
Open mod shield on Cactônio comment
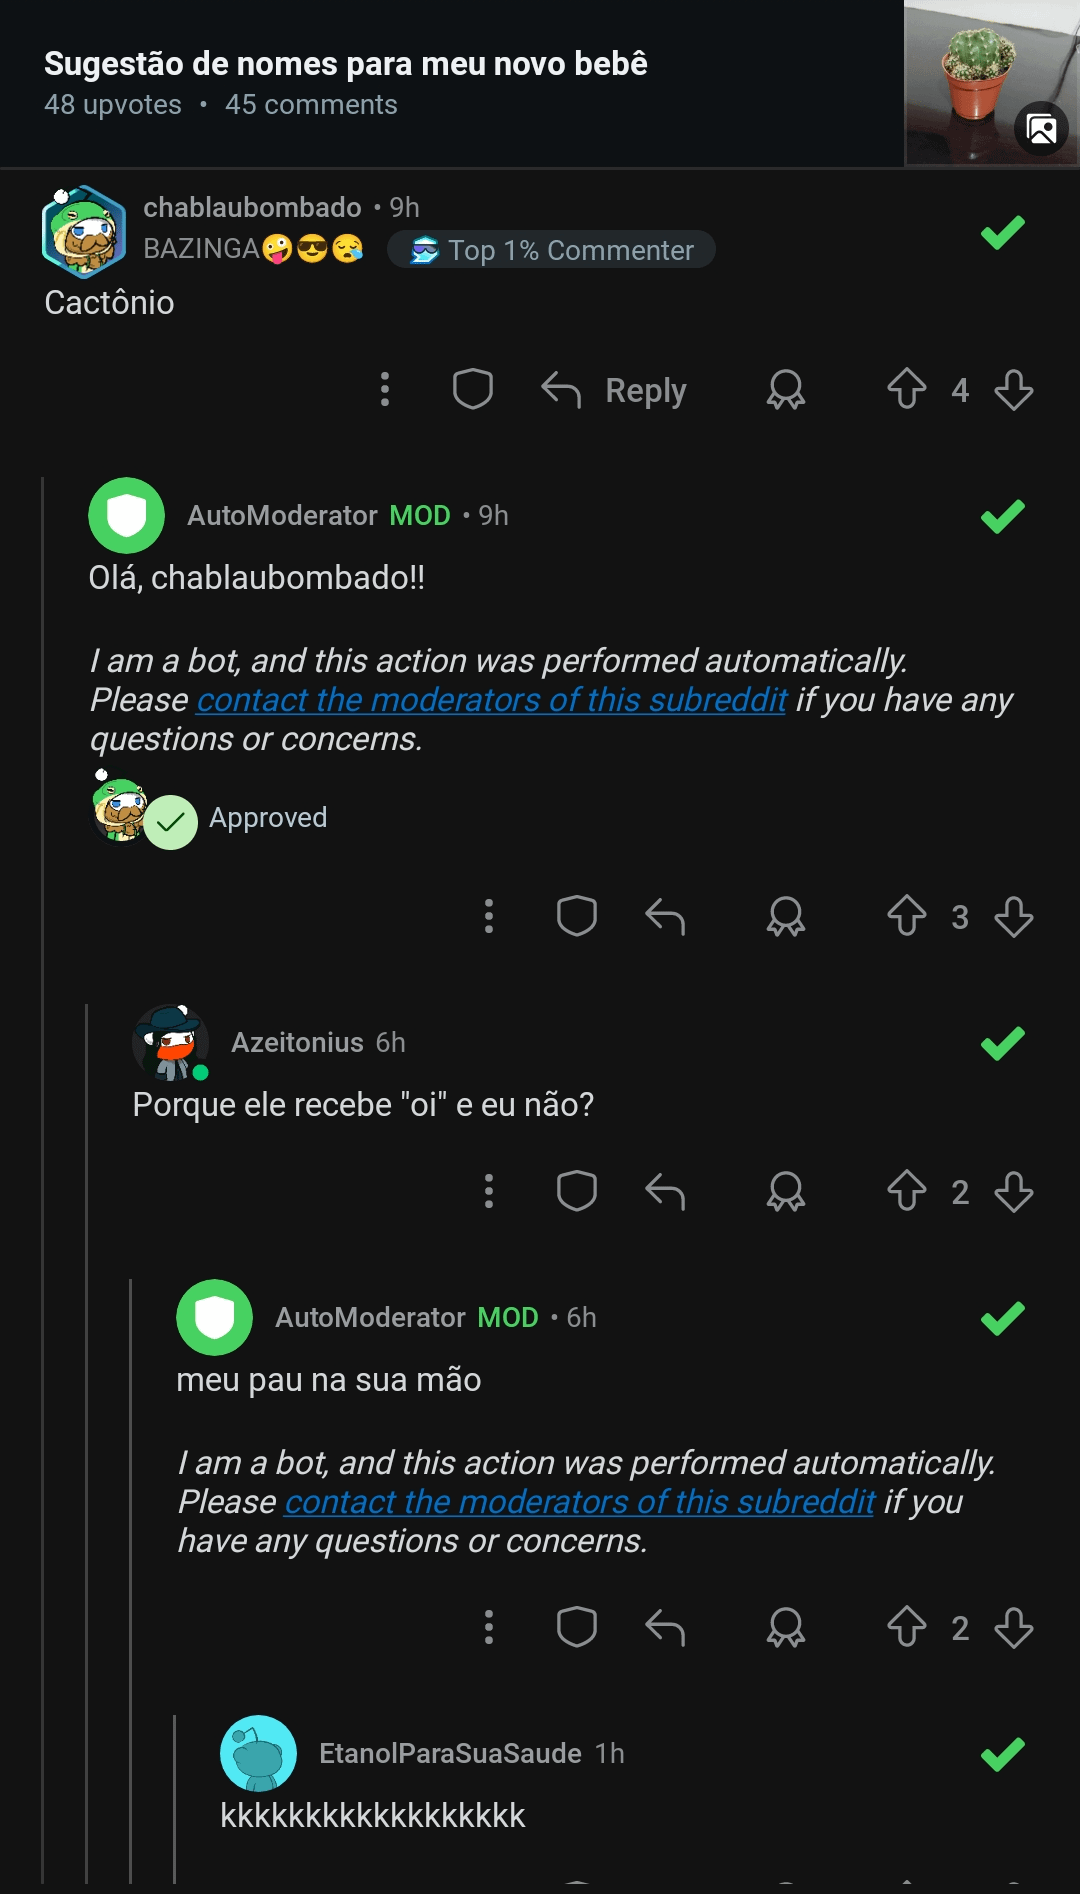click(473, 389)
